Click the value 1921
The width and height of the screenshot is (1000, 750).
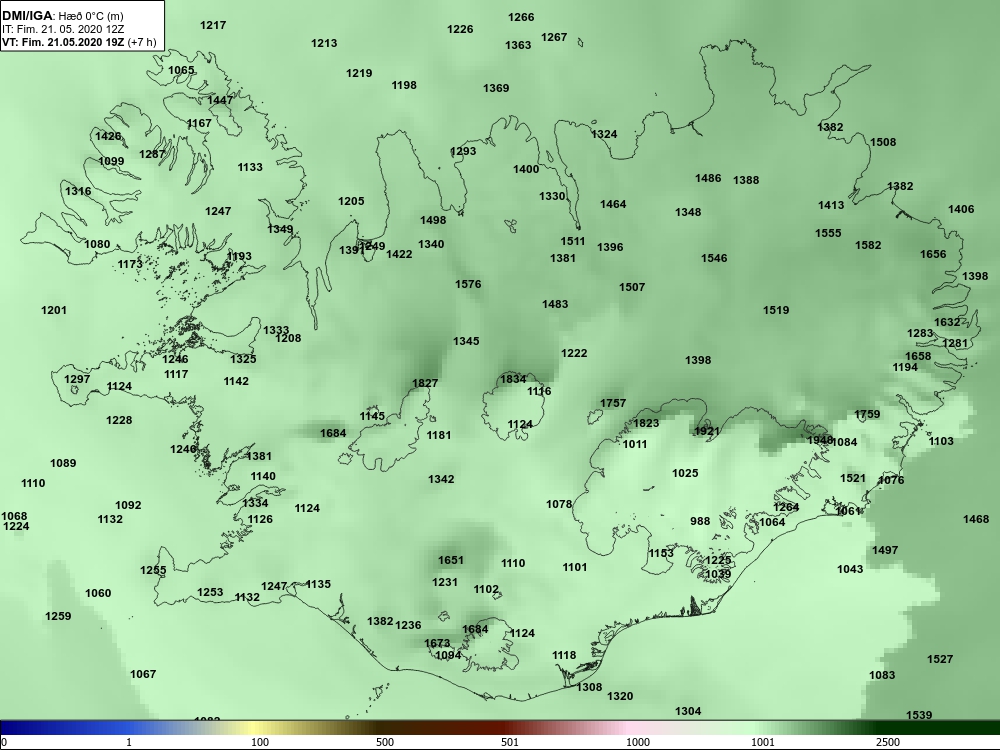707,431
